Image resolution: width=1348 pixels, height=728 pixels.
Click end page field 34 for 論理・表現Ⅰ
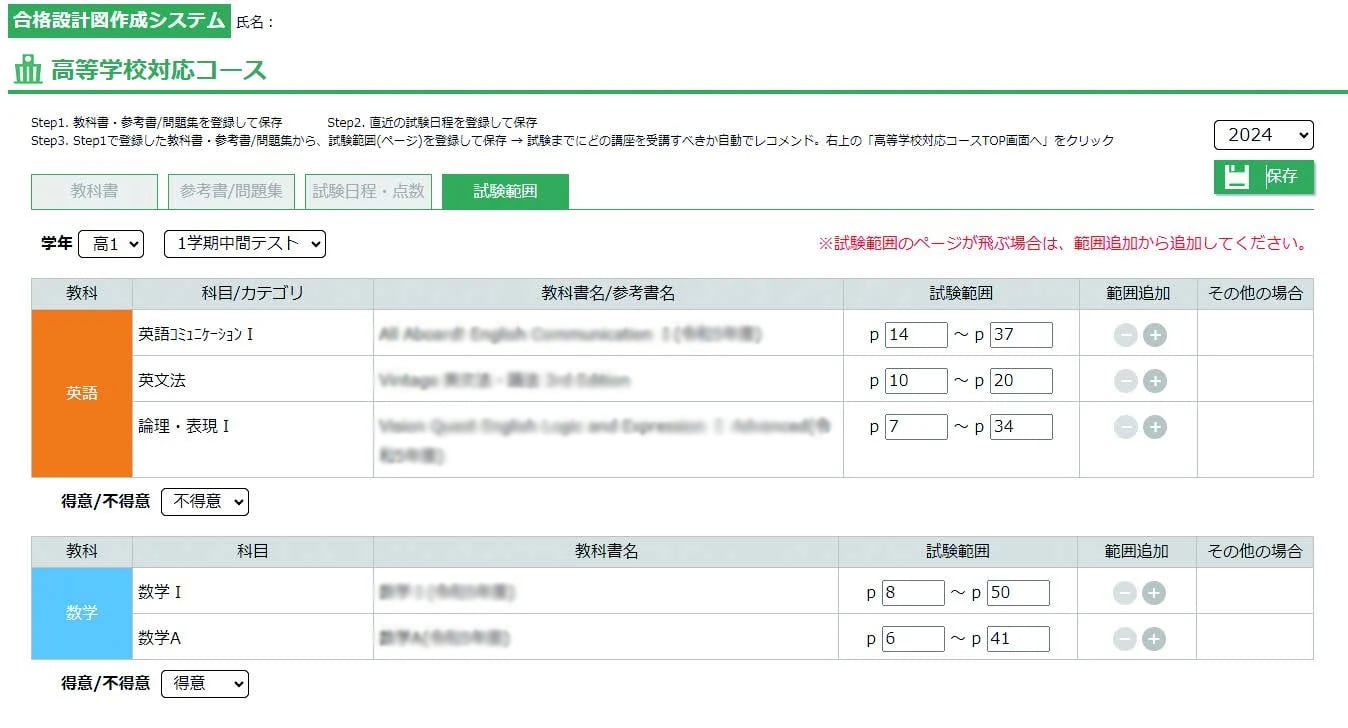(x=1021, y=427)
